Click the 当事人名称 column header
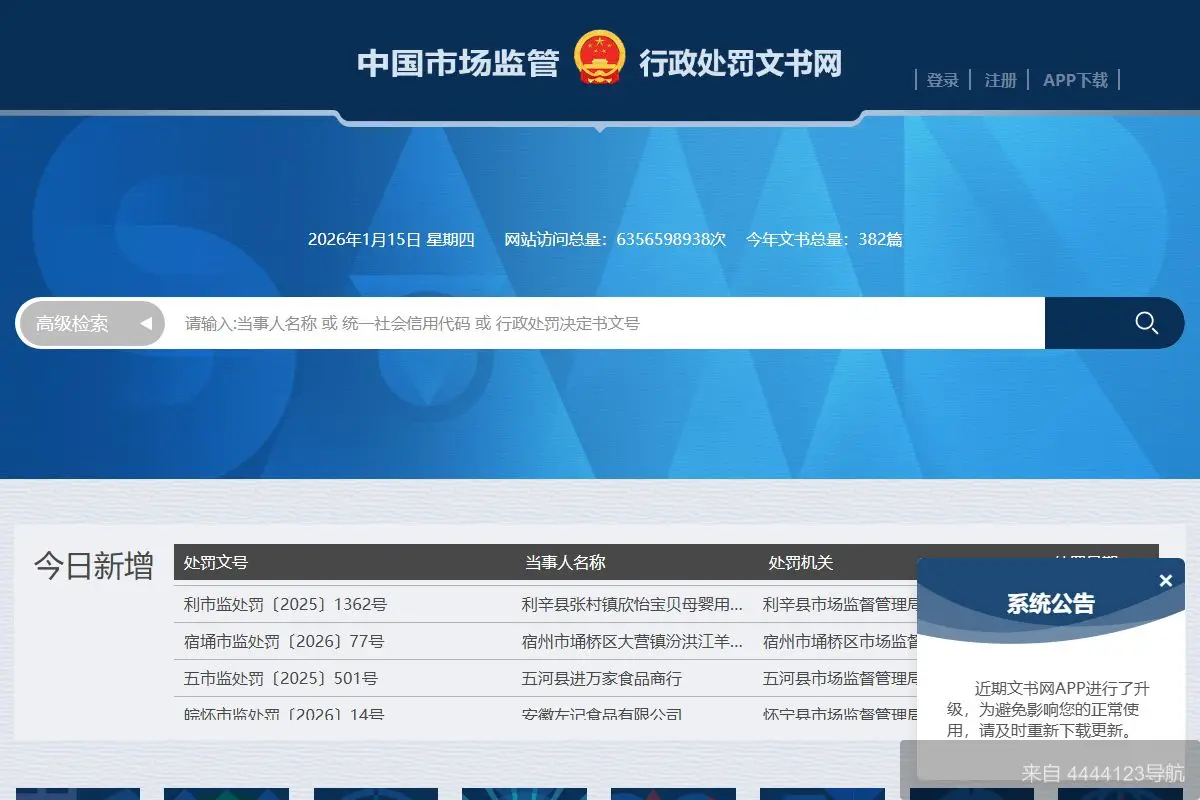 click(565, 562)
